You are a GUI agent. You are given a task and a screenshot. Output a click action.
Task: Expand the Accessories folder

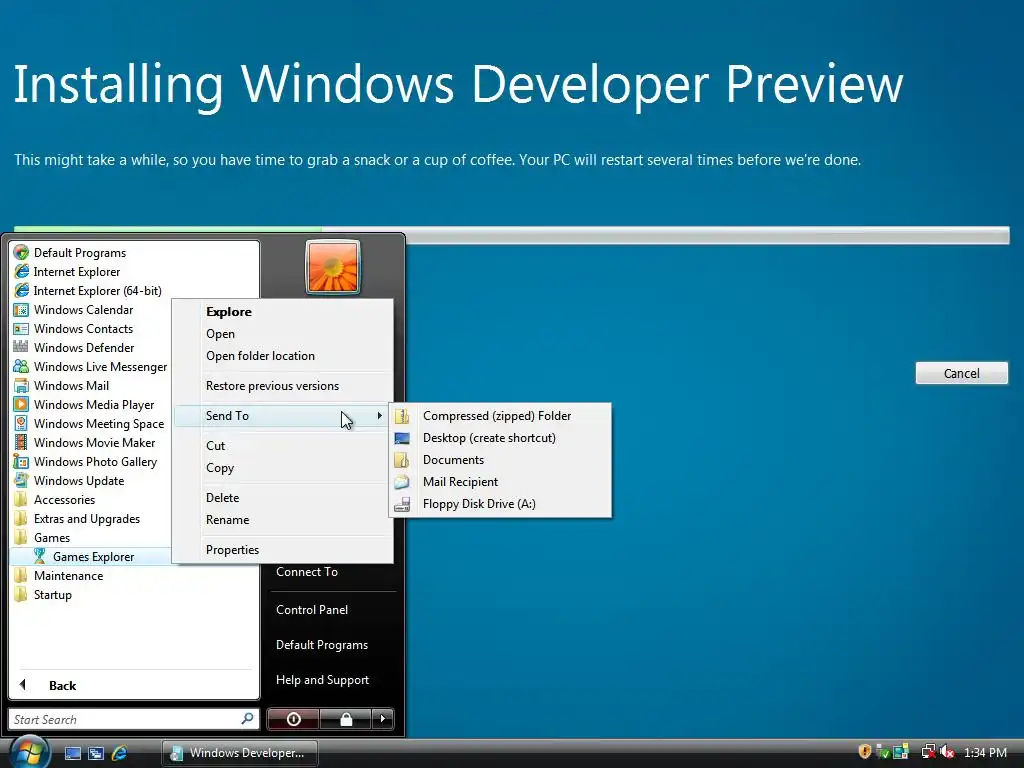click(x=64, y=500)
